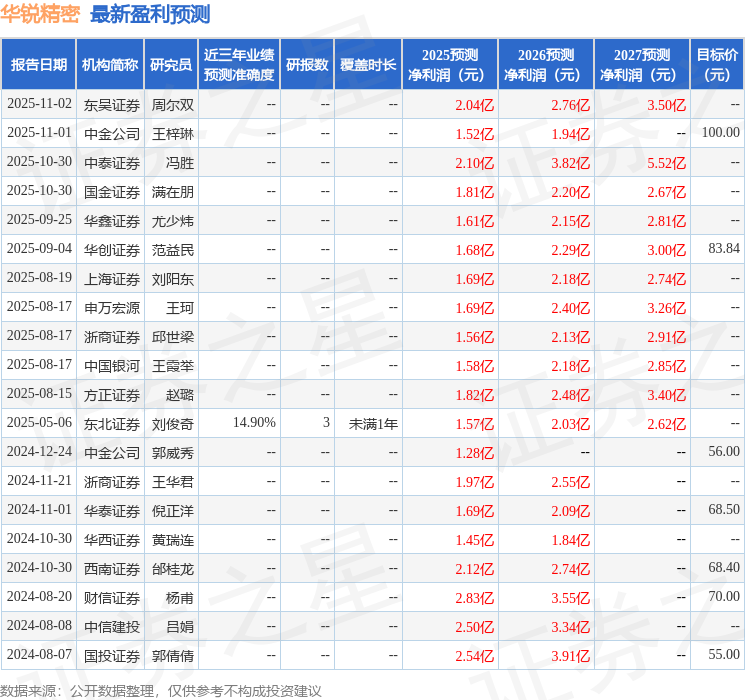Select the 2027预测净利润 column header
The image size is (745, 700).
coord(642,65)
